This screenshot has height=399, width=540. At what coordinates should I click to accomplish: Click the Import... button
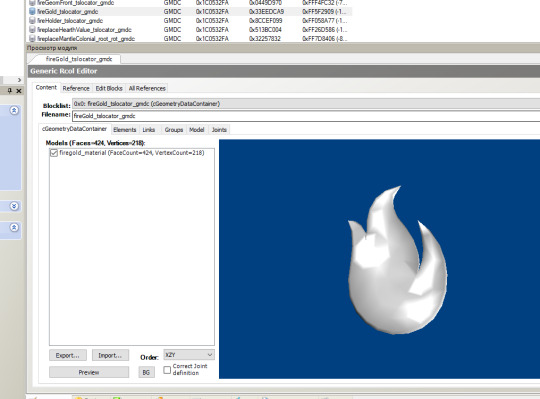[x=110, y=355]
